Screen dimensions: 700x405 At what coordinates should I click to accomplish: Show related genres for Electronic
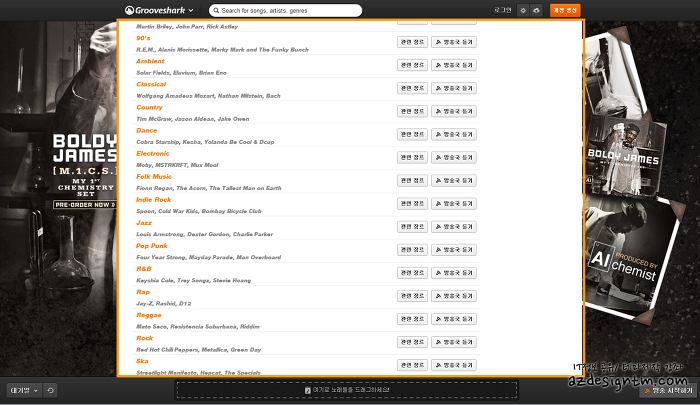(412, 158)
